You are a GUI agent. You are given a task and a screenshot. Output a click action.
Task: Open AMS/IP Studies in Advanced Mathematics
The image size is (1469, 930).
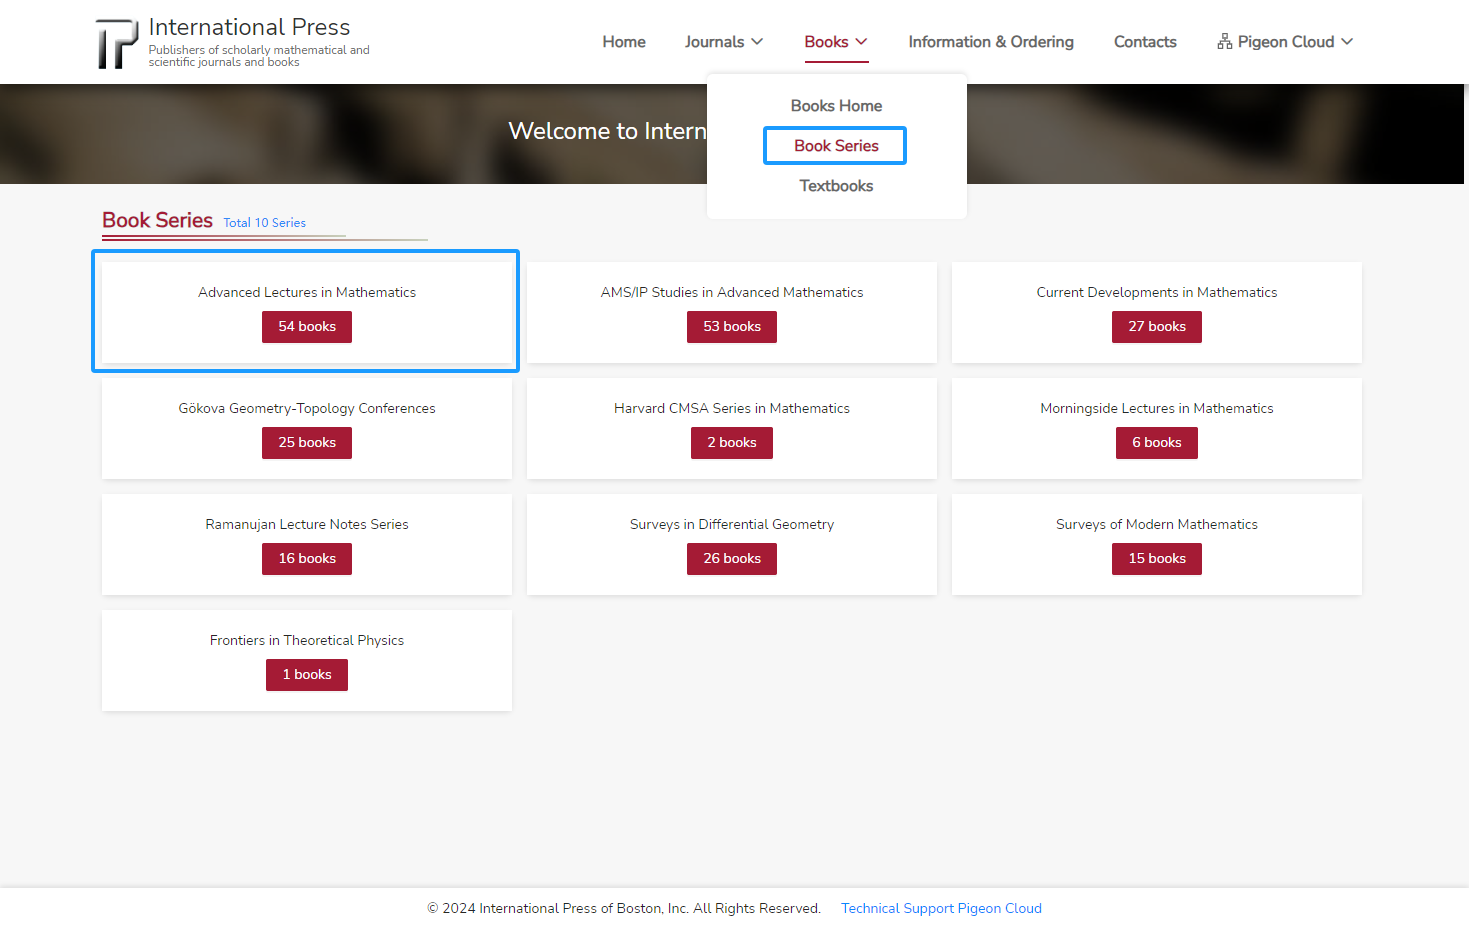(732, 292)
